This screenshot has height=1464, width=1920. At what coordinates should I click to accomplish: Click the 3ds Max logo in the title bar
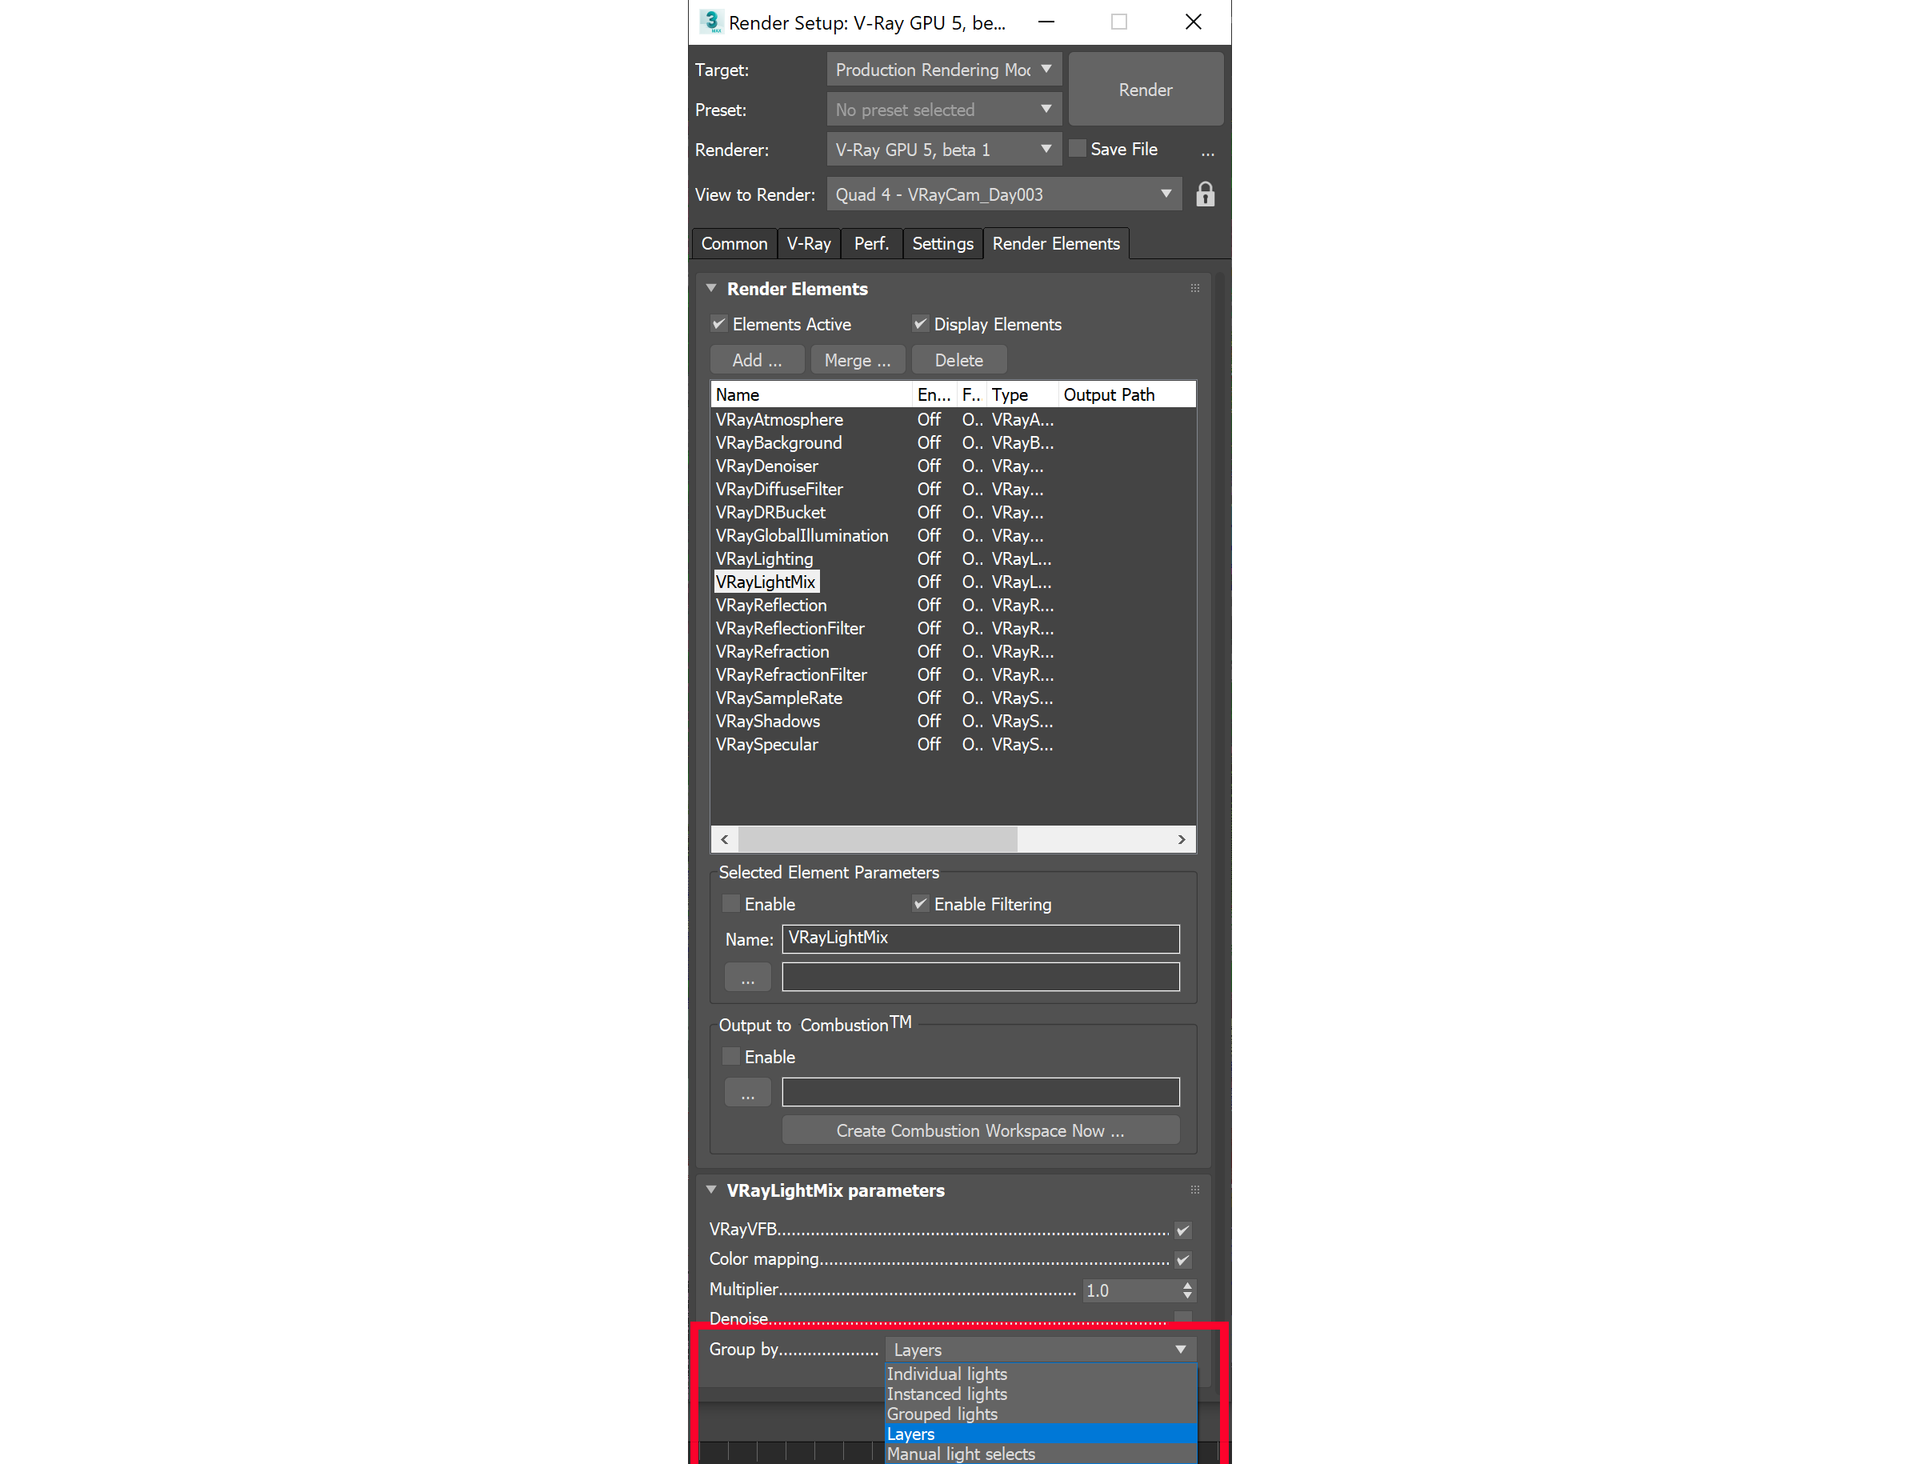click(x=711, y=21)
